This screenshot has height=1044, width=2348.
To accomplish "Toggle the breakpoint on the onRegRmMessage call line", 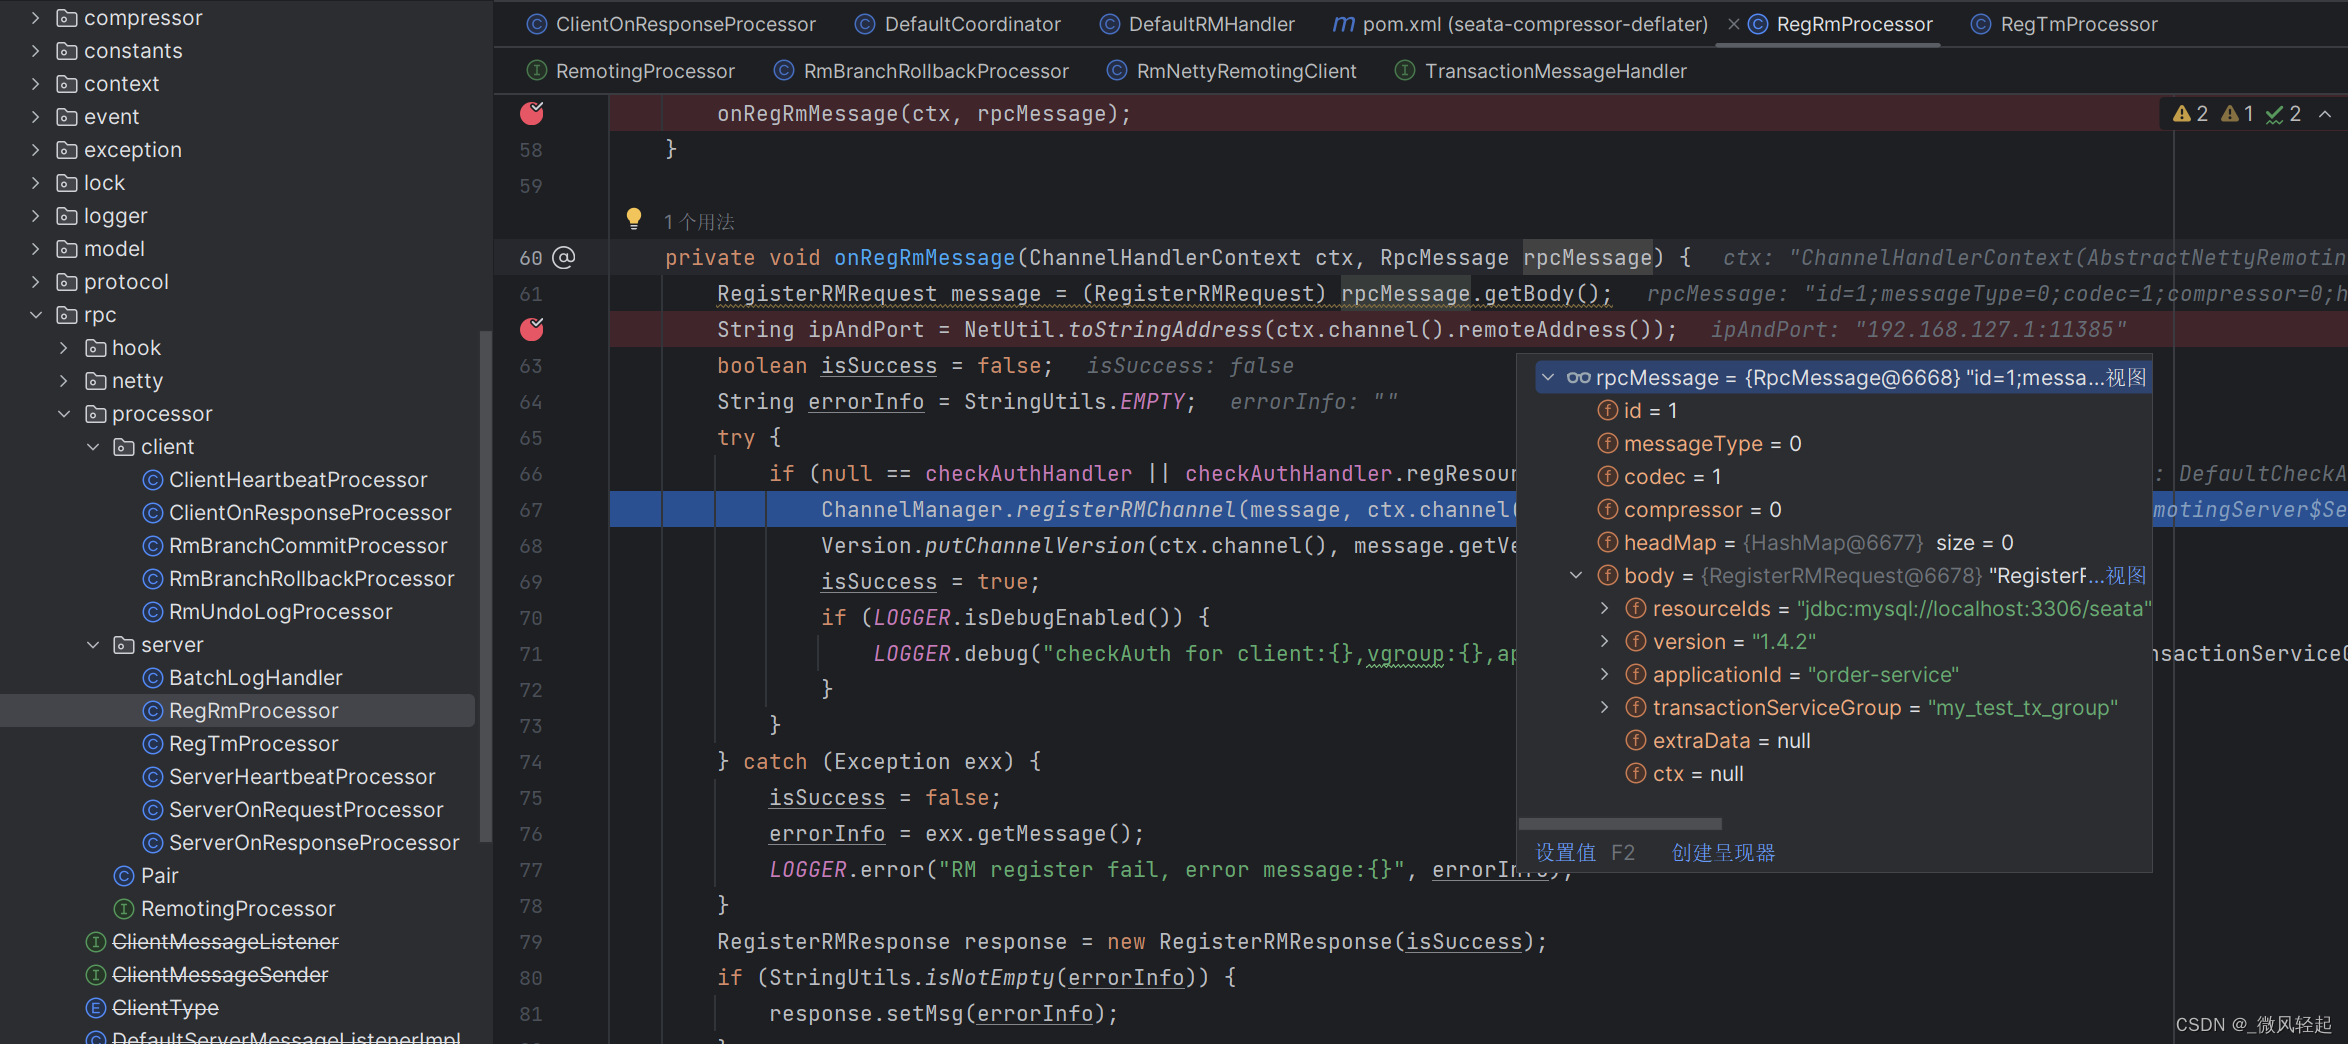I will tap(532, 114).
